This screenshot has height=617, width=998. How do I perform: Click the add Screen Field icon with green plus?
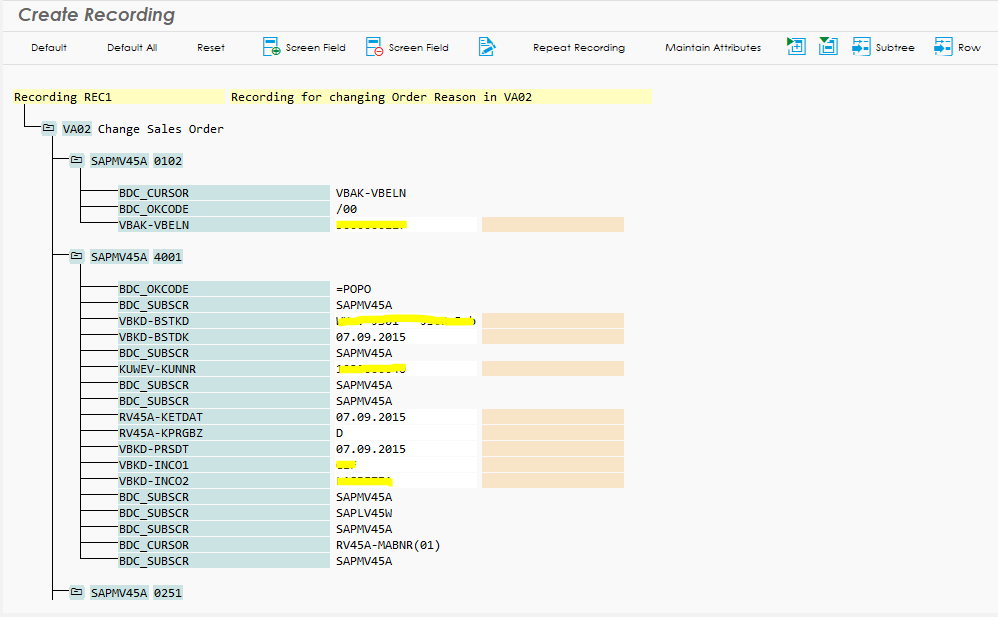click(x=272, y=47)
